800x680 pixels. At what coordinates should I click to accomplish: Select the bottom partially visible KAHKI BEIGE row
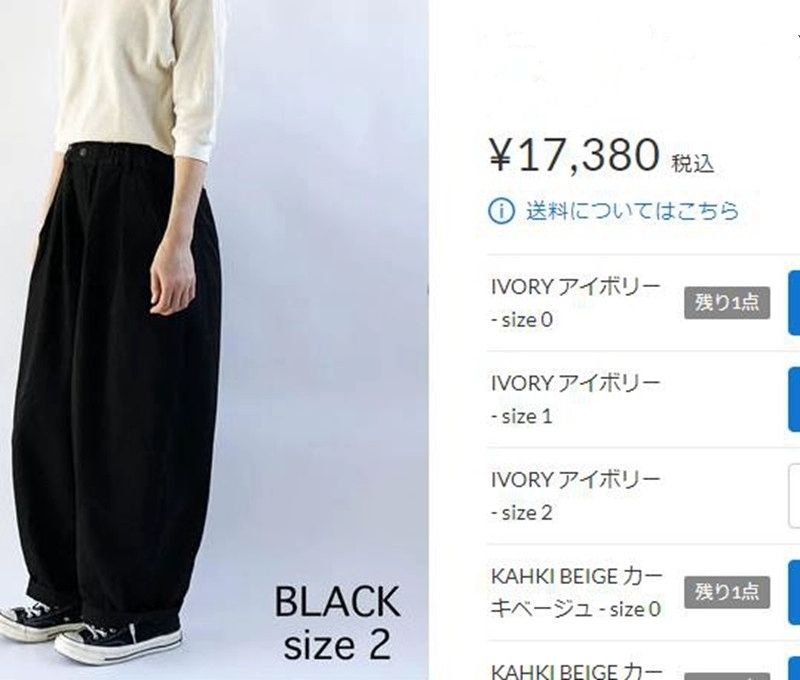tap(643, 661)
